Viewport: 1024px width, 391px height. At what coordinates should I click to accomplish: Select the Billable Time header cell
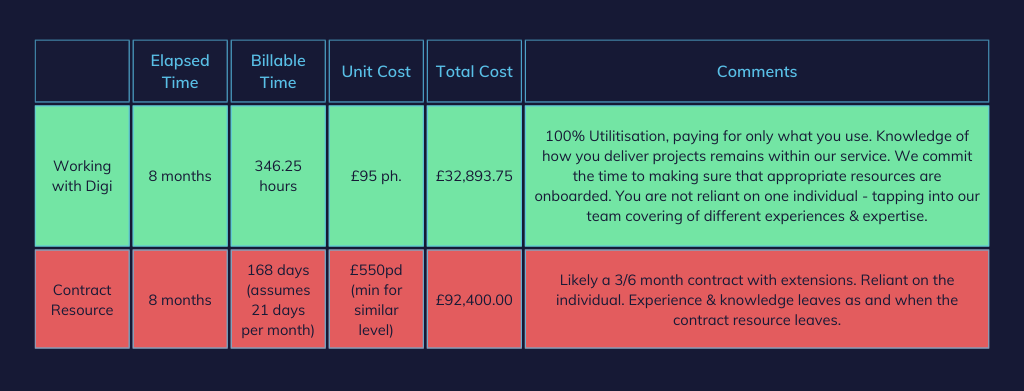(278, 71)
